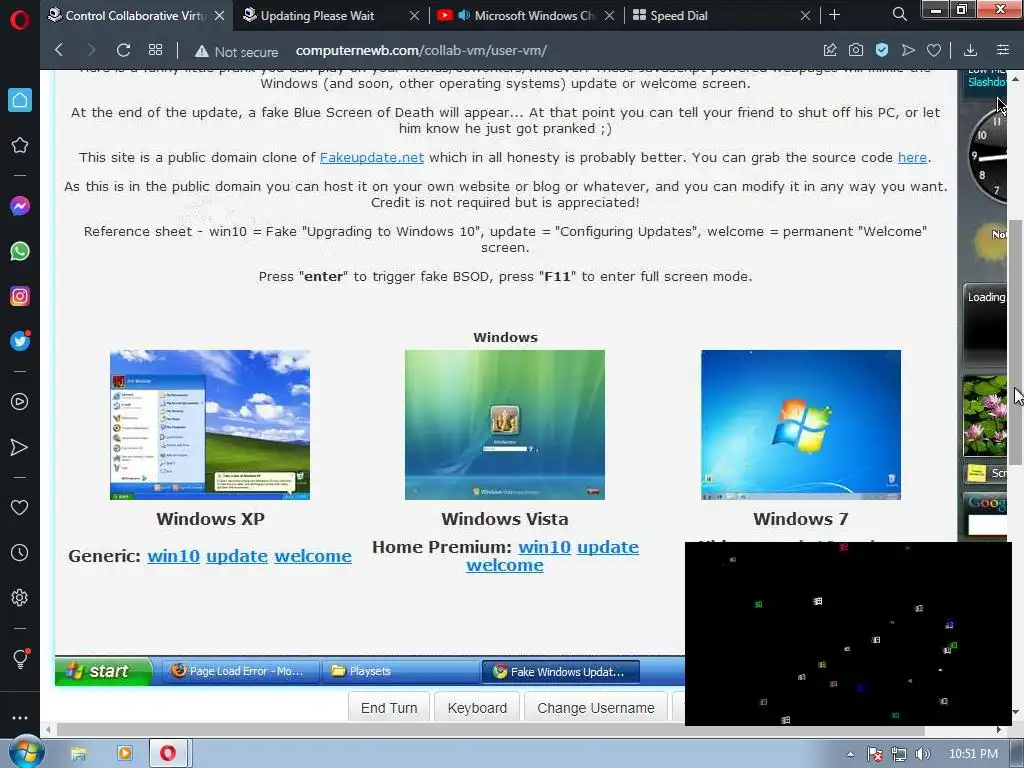Go back with the back arrow
The image size is (1024, 768).
click(x=59, y=50)
